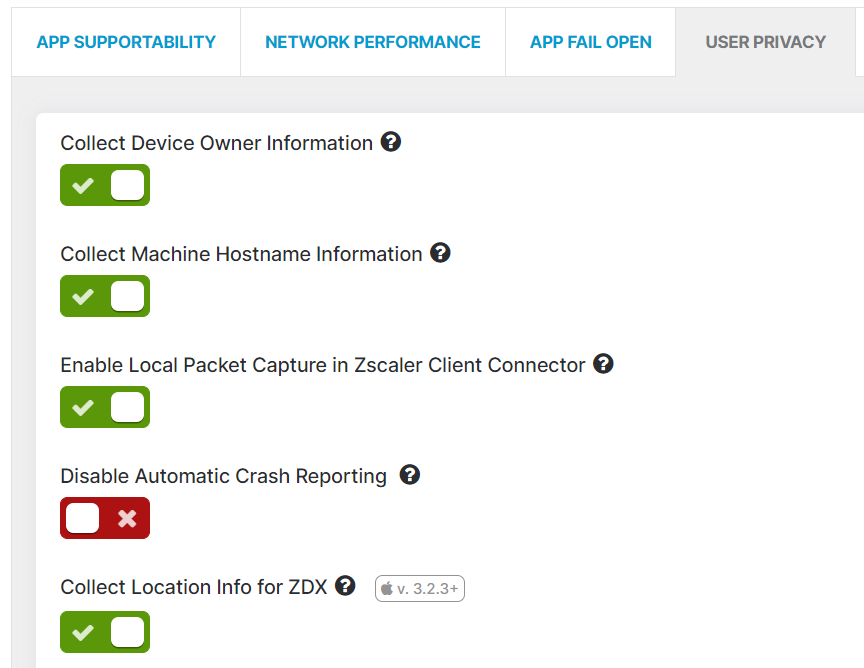
Task: Go to the App Fail Open tab
Action: 590,42
